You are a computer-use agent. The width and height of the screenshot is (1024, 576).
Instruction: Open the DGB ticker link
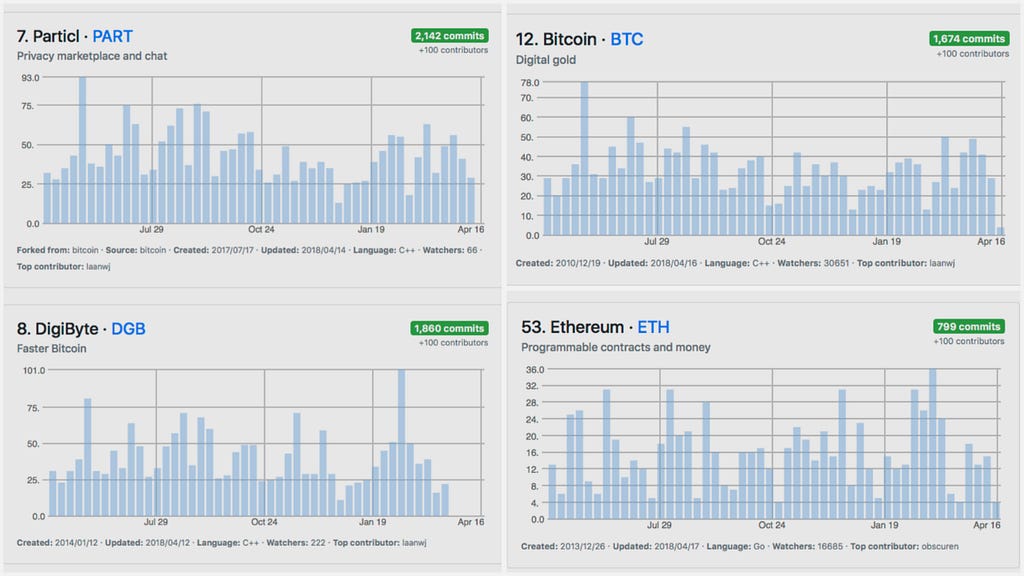(x=128, y=328)
